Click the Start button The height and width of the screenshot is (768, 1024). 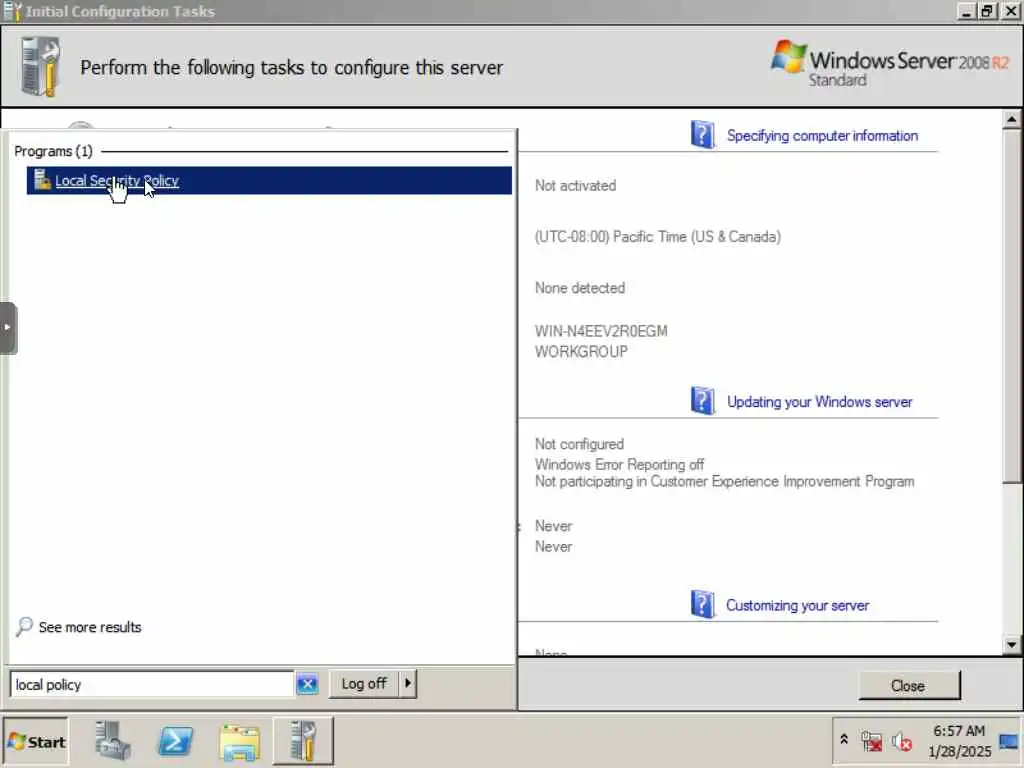[37, 741]
